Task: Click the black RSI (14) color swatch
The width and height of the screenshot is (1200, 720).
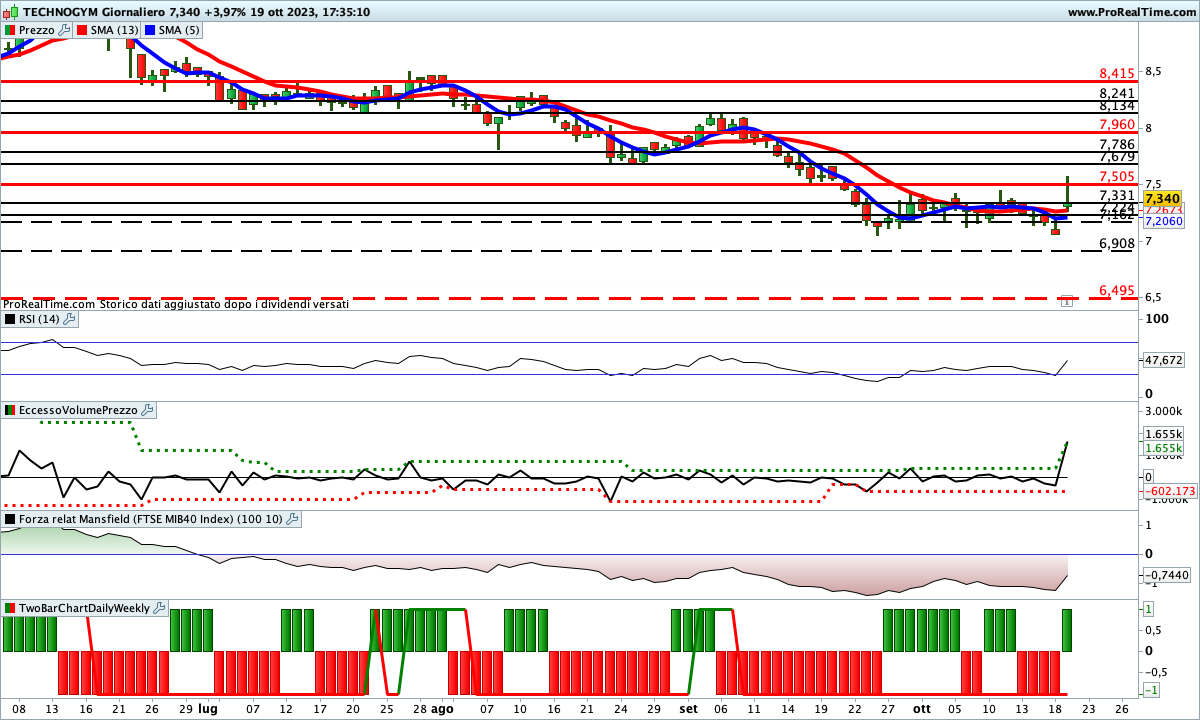Action: [11, 319]
